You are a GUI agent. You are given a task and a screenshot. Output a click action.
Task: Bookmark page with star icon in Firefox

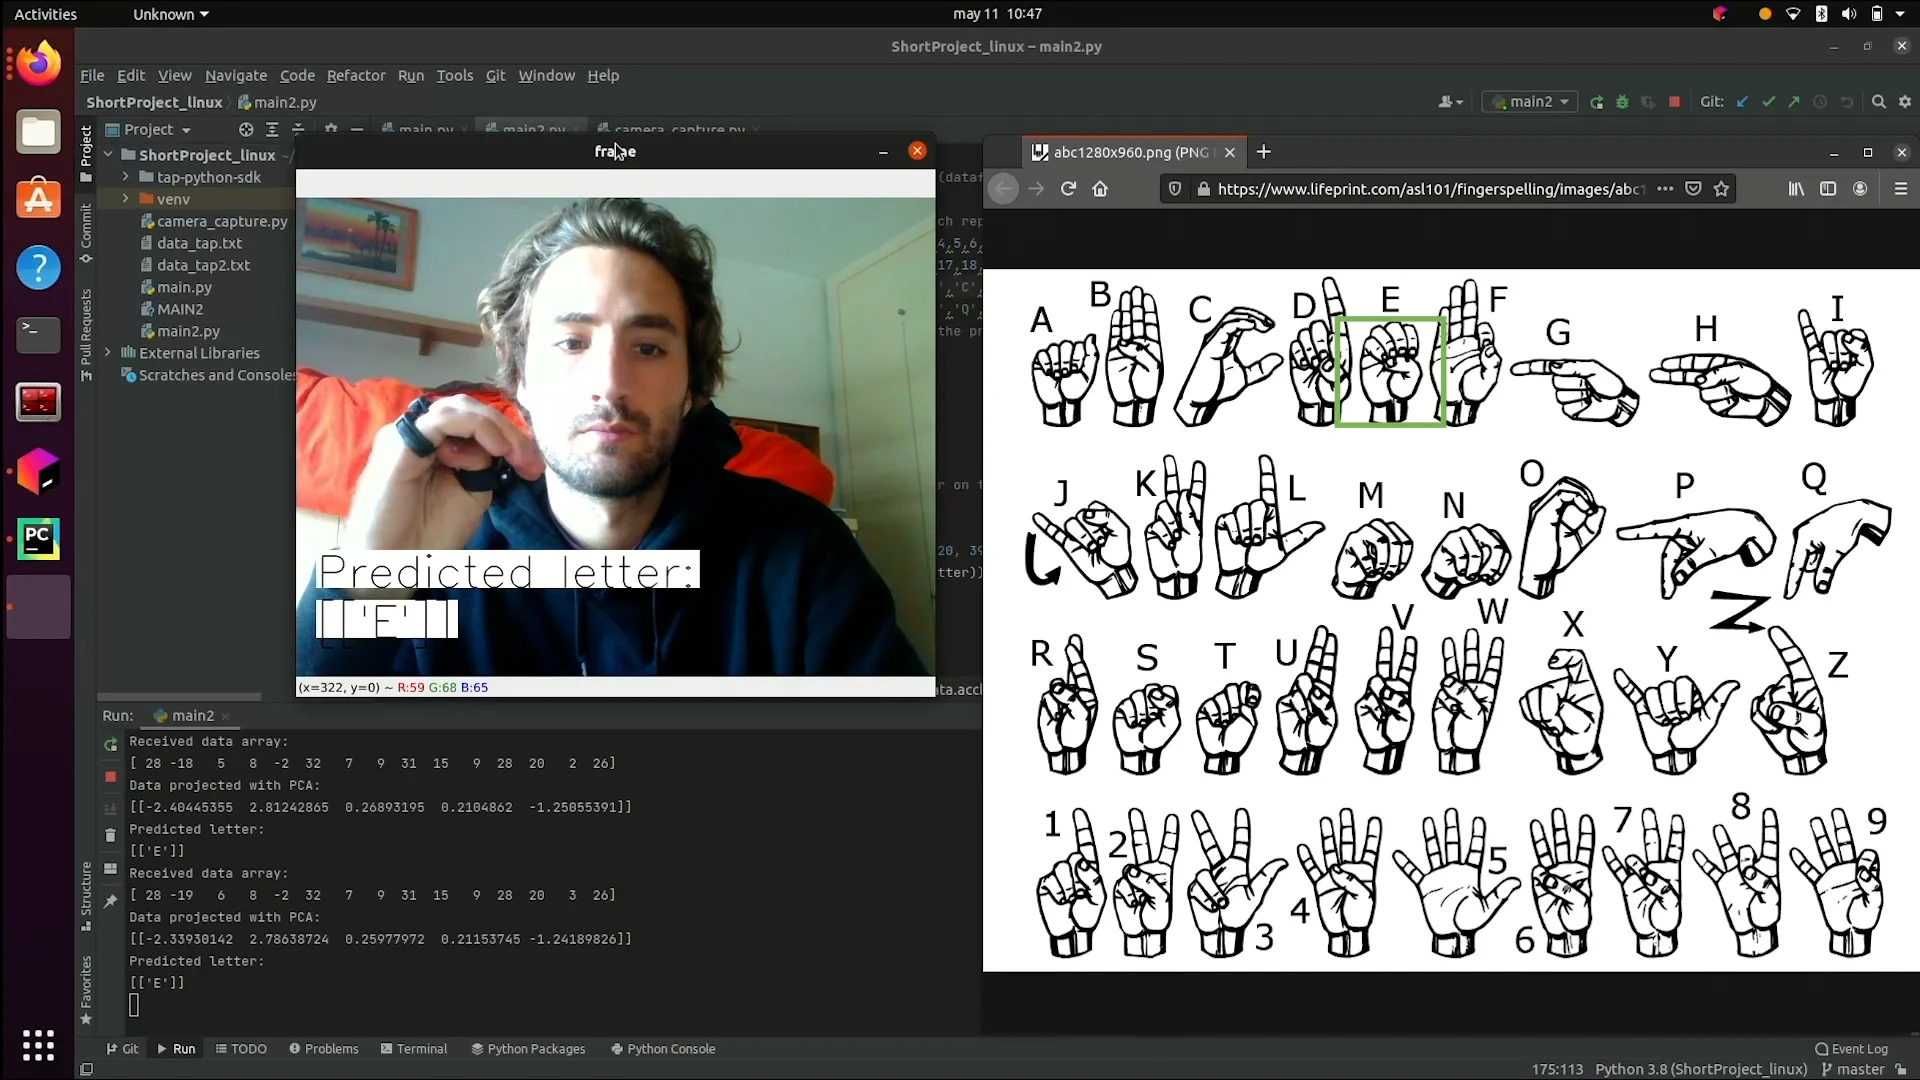[x=1721, y=189]
